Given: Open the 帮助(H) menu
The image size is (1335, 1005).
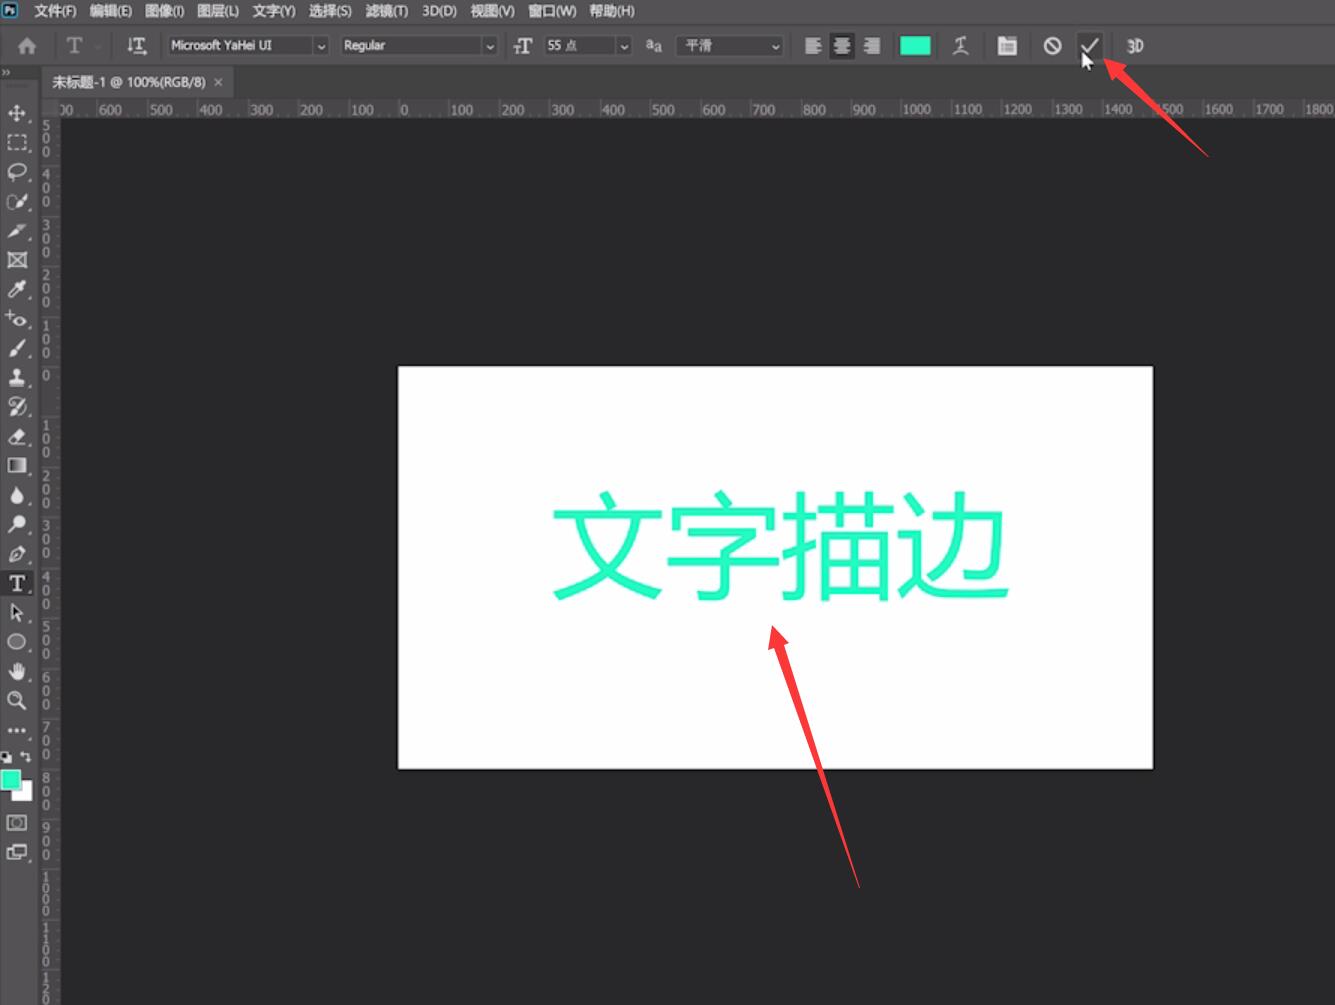Looking at the screenshot, I should coord(612,11).
